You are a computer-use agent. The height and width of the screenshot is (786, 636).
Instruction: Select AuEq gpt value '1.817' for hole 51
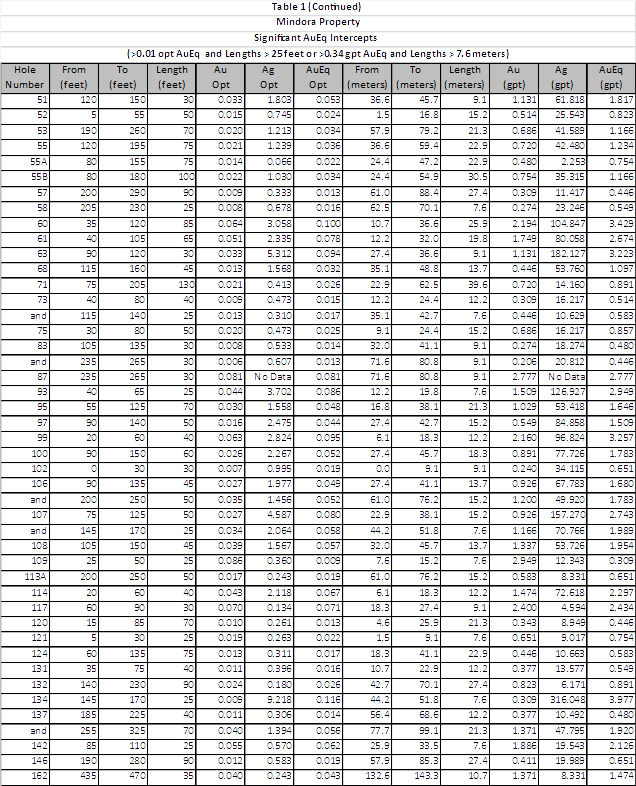tap(621, 100)
